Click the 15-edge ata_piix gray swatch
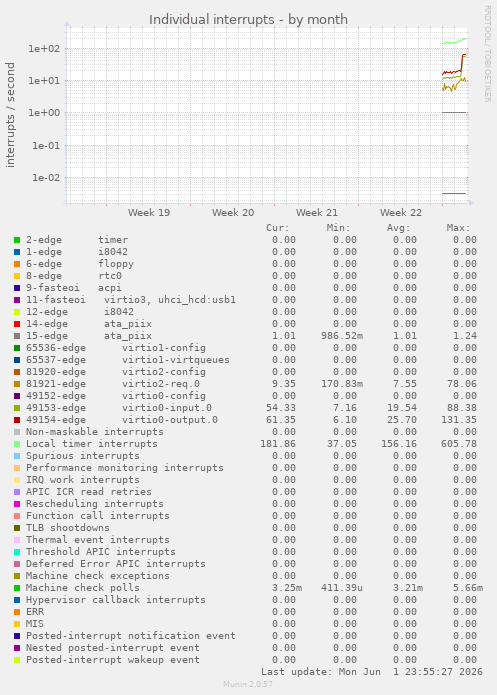Screen dimensions: 497x695 [17, 336]
